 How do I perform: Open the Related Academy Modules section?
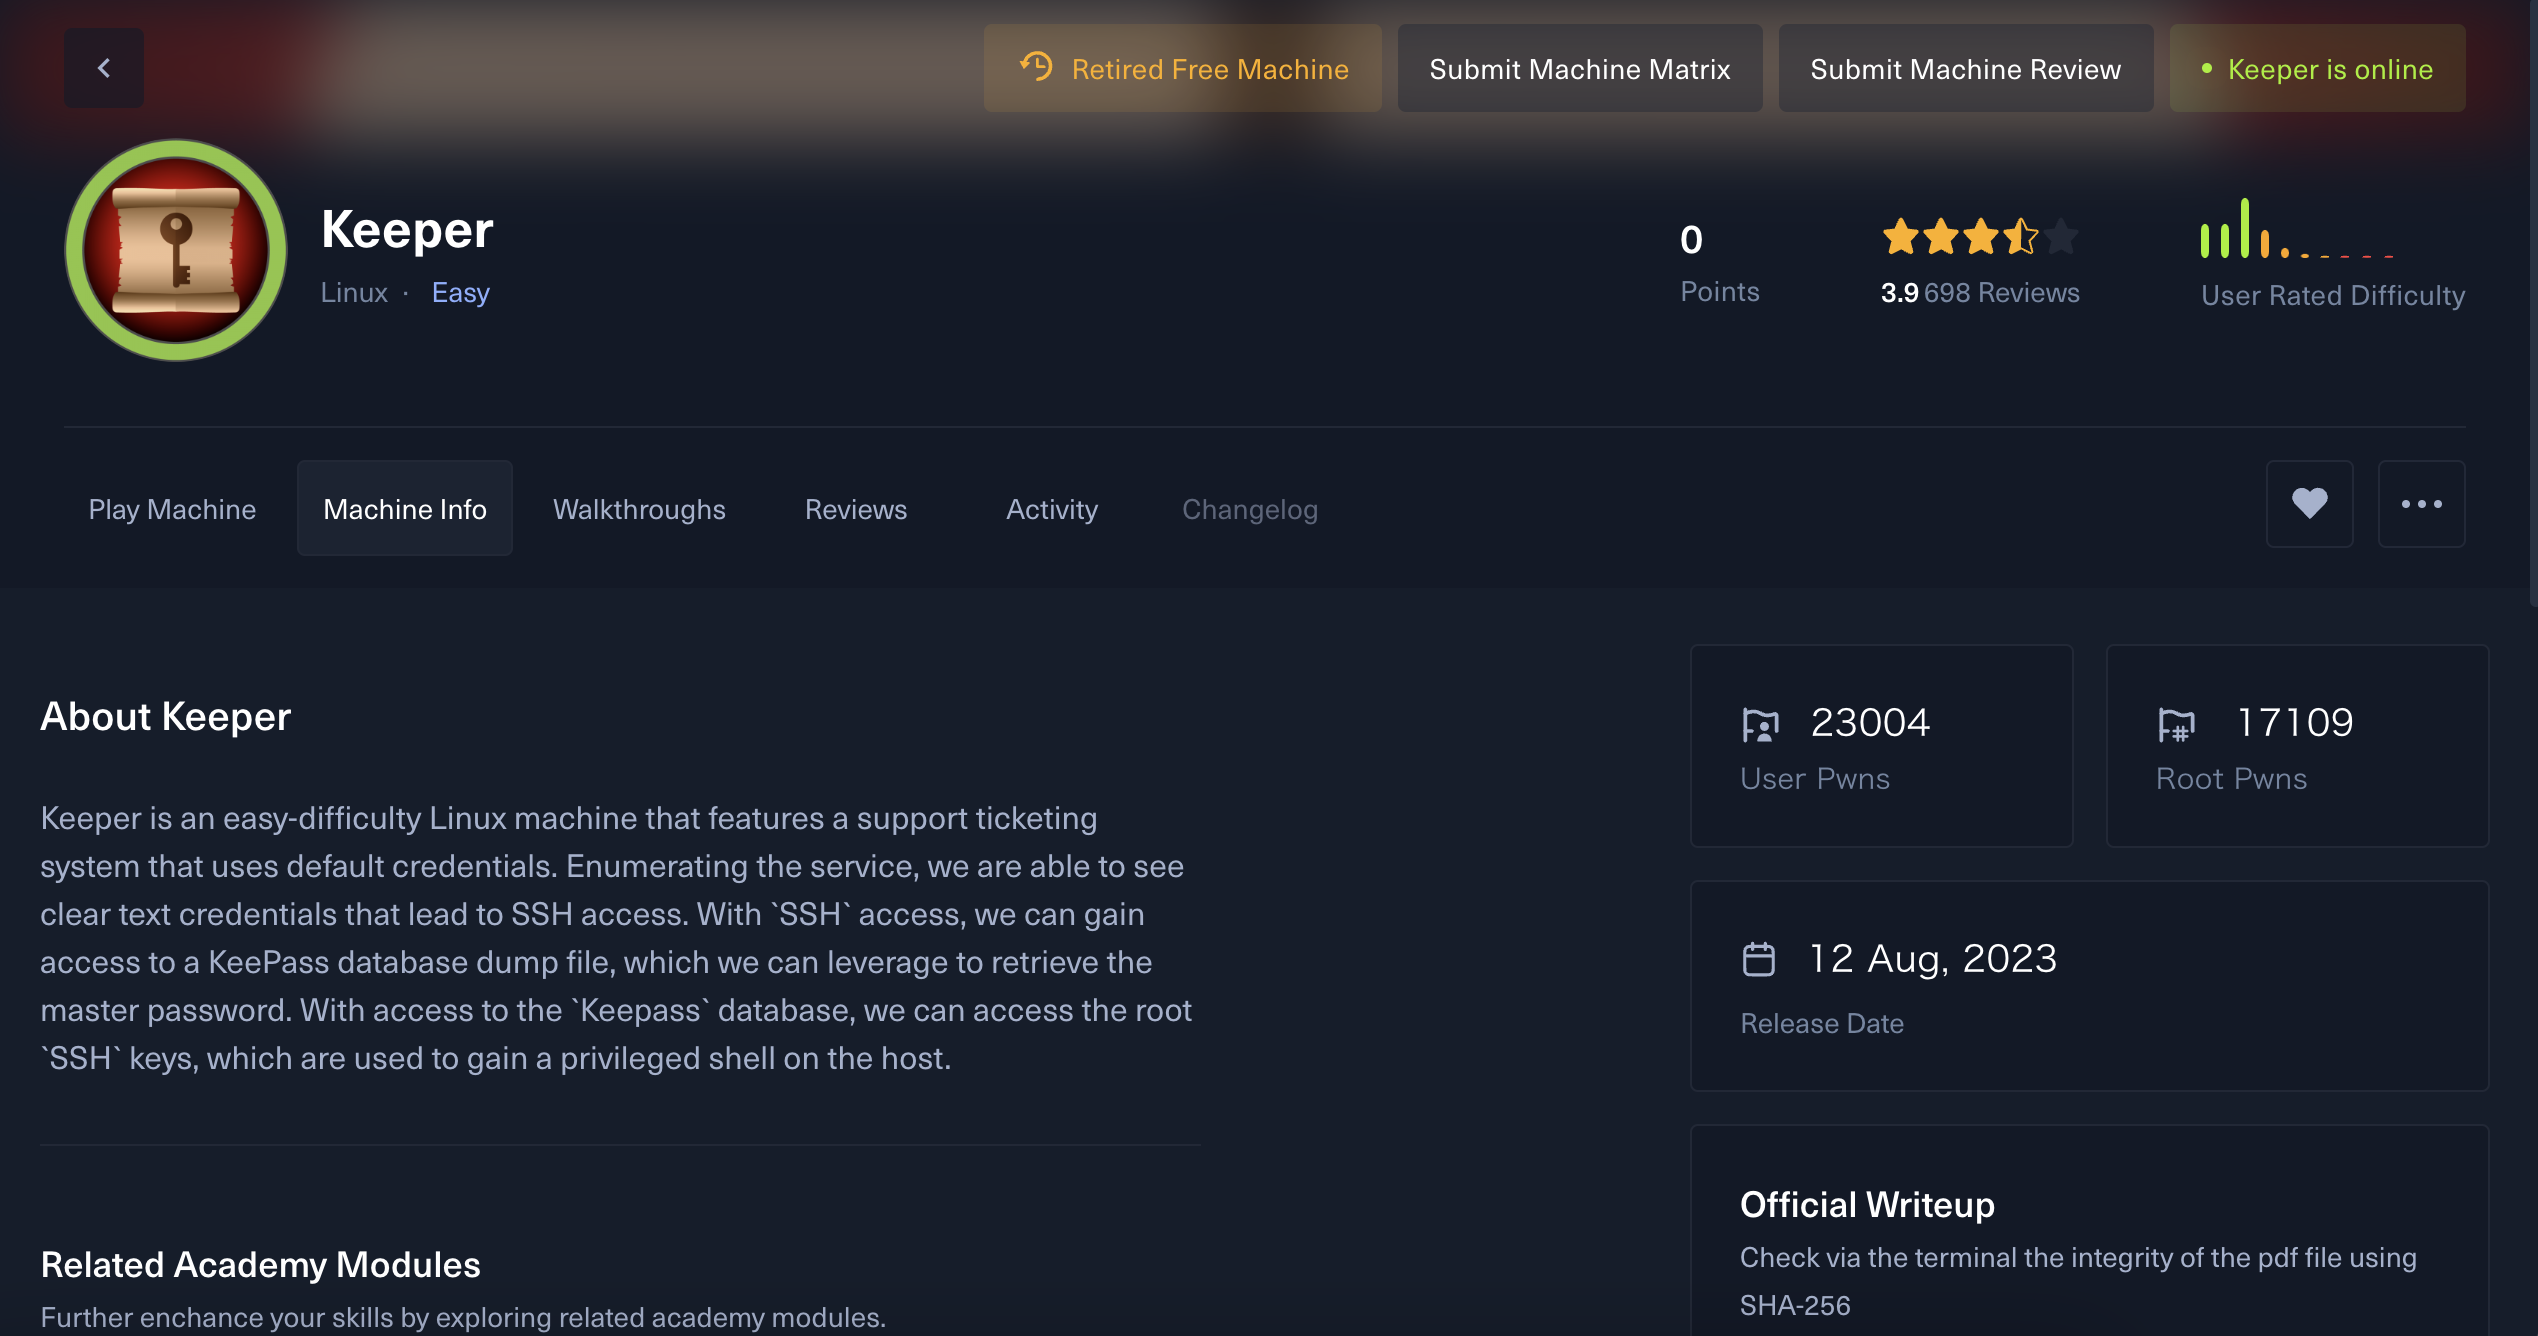[x=259, y=1264]
